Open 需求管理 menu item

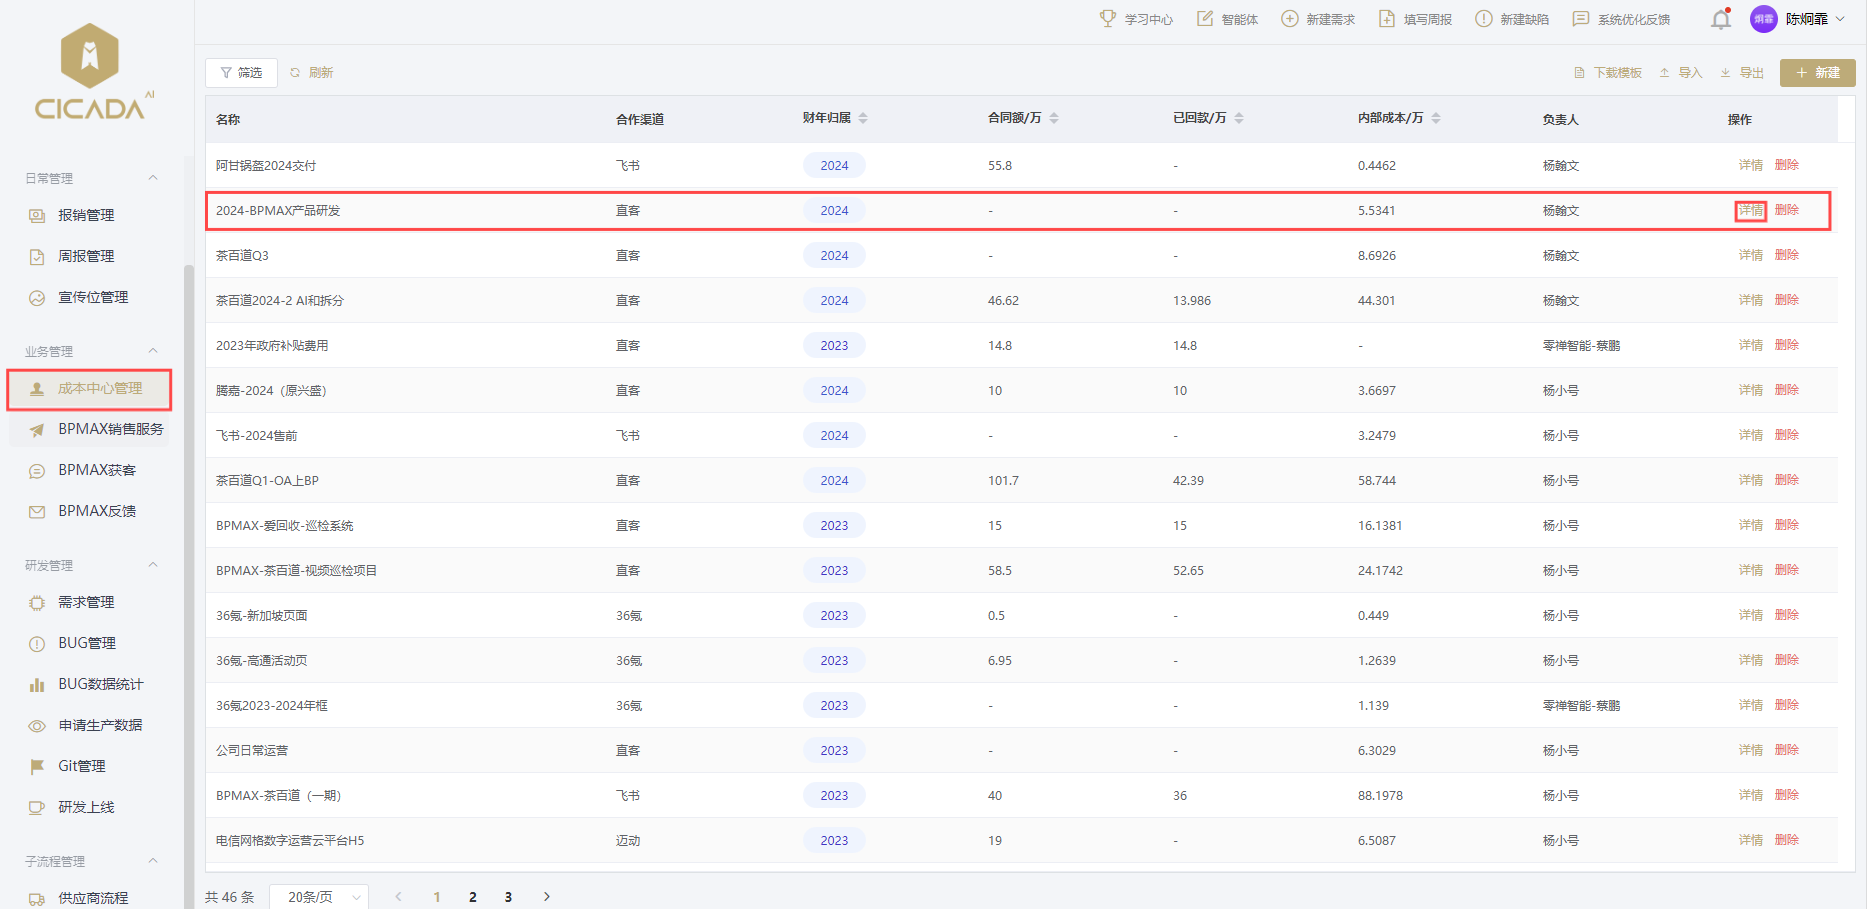[90, 602]
